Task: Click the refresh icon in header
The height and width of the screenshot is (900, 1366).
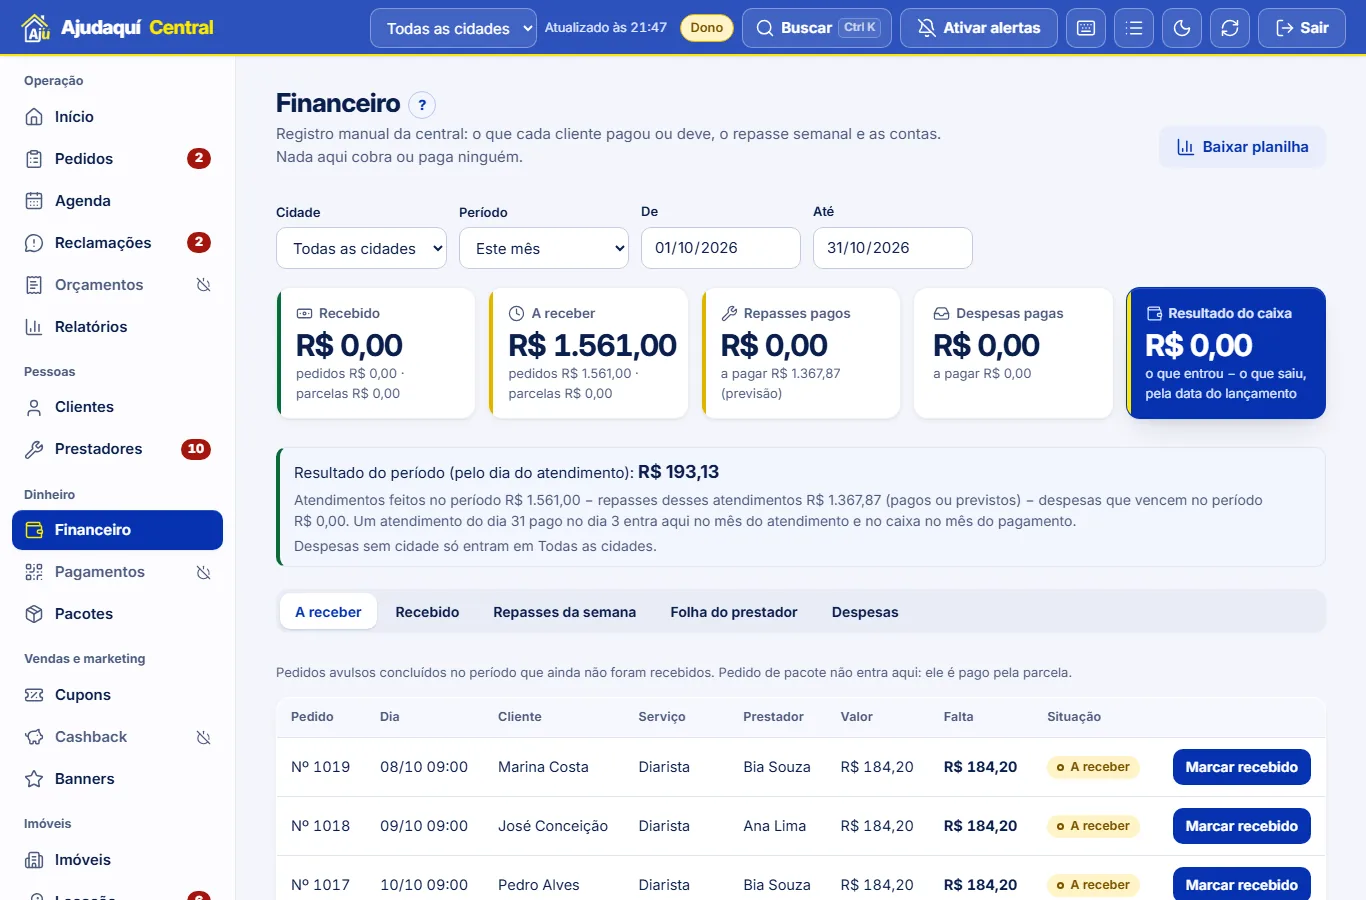Action: pos(1230,28)
